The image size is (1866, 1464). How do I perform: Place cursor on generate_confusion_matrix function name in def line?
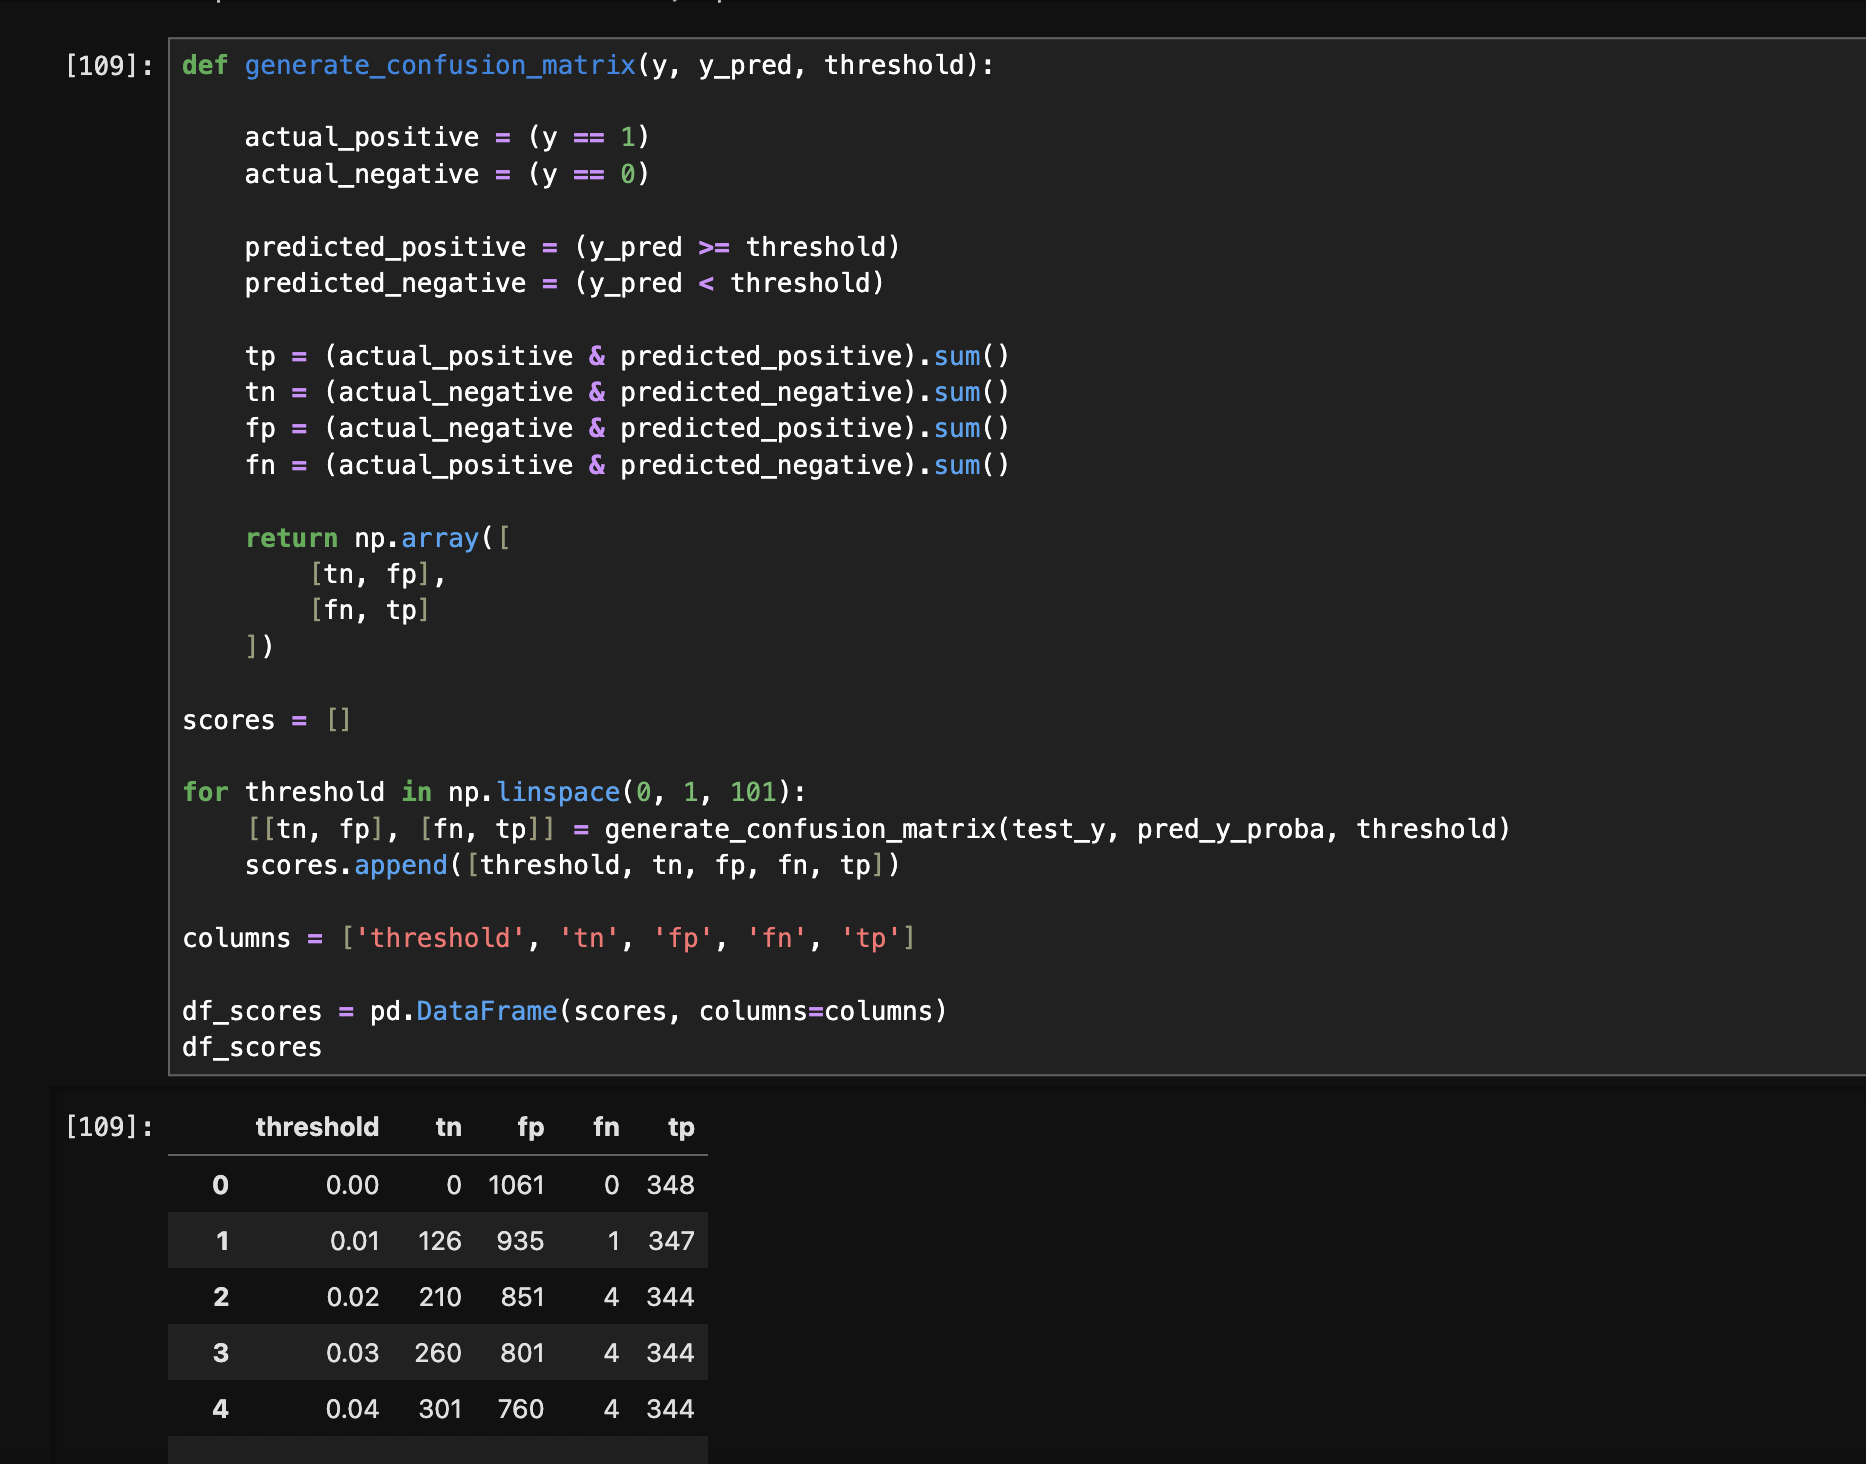pos(439,66)
